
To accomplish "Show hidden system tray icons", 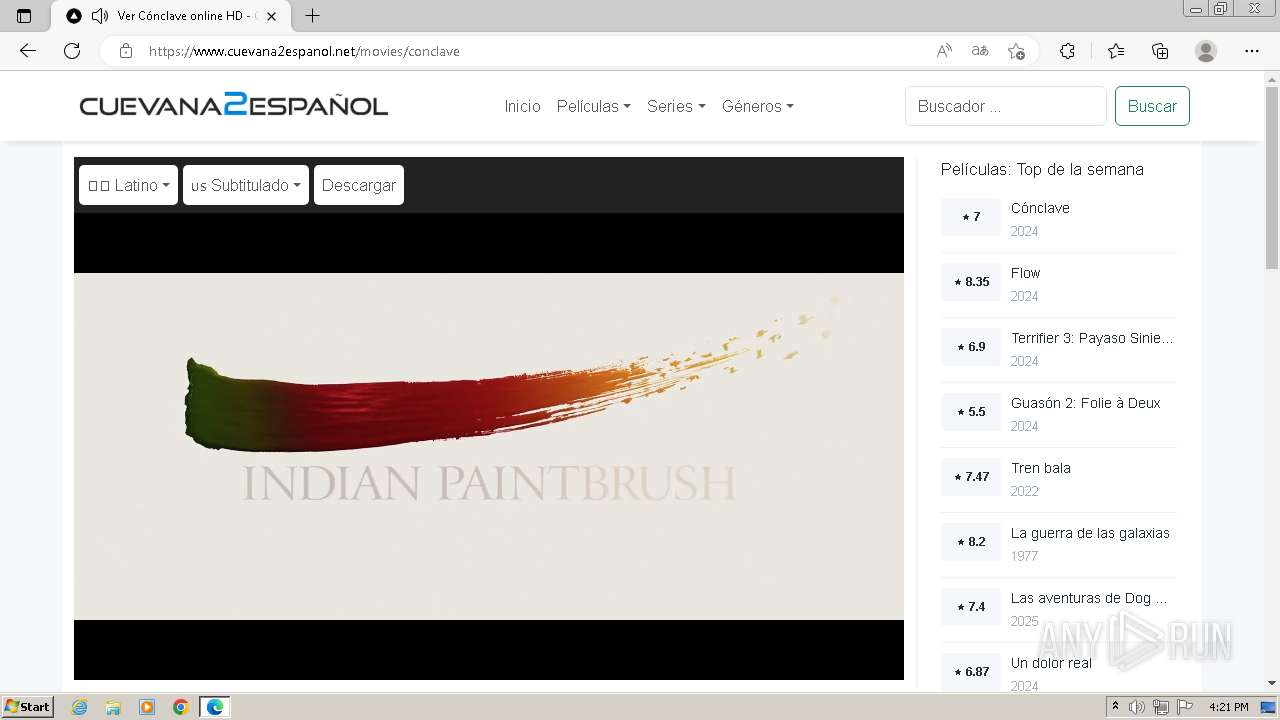I will click(1115, 707).
